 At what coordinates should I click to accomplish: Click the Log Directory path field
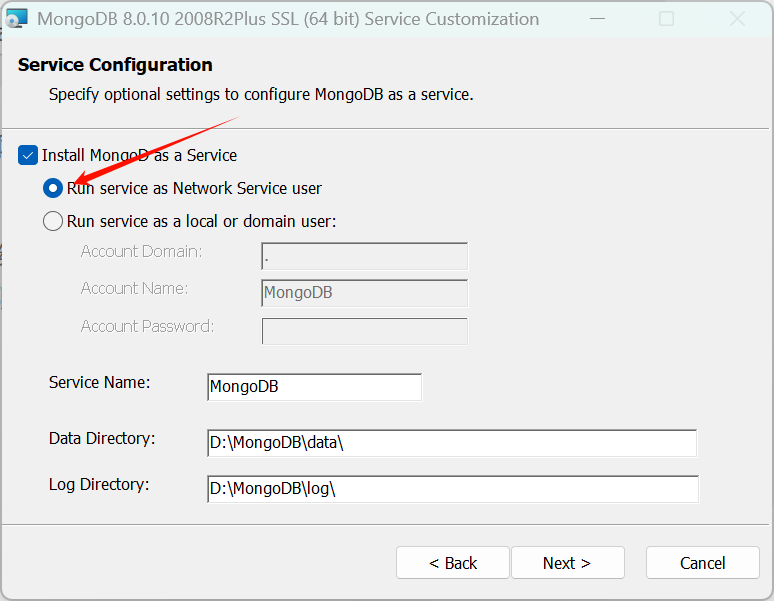click(x=451, y=489)
